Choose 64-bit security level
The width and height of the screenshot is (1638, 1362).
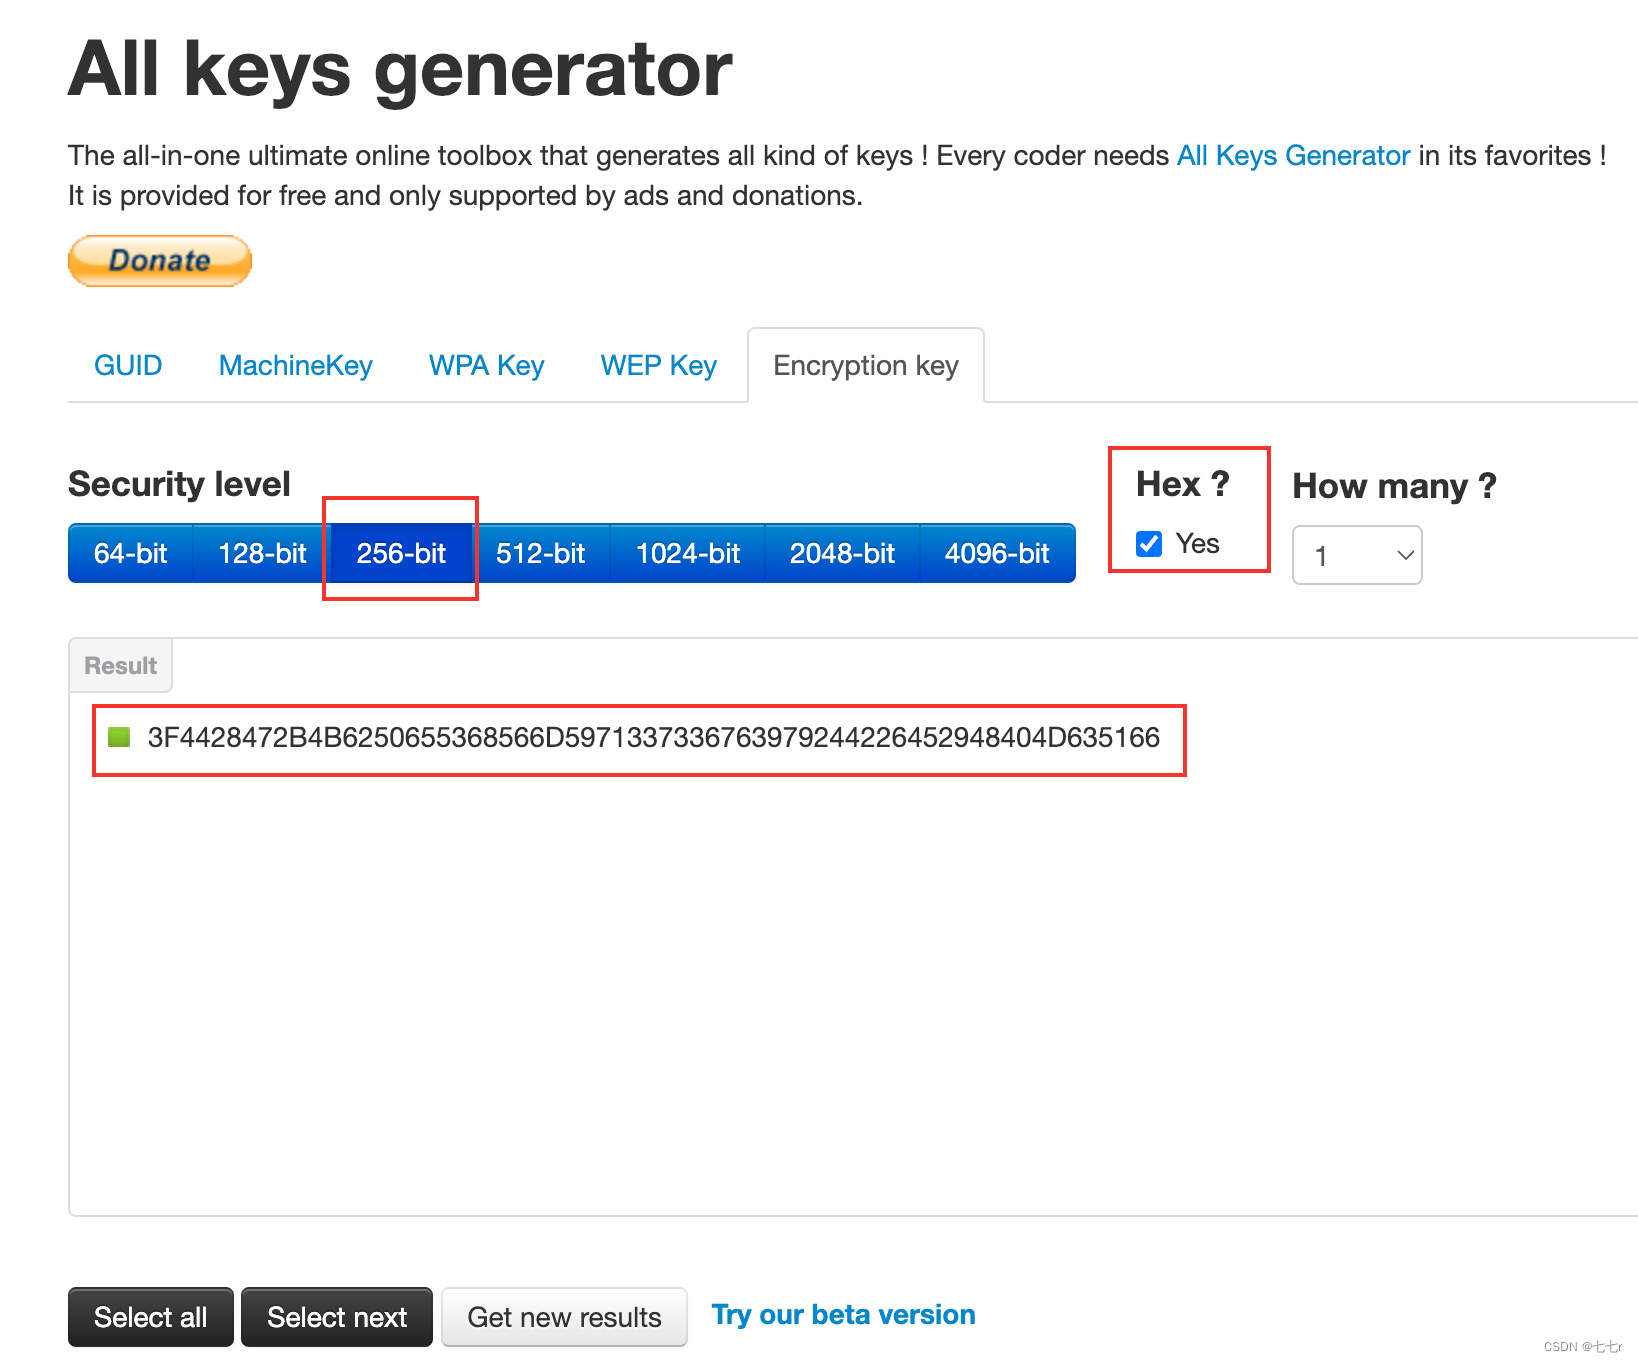coord(130,553)
